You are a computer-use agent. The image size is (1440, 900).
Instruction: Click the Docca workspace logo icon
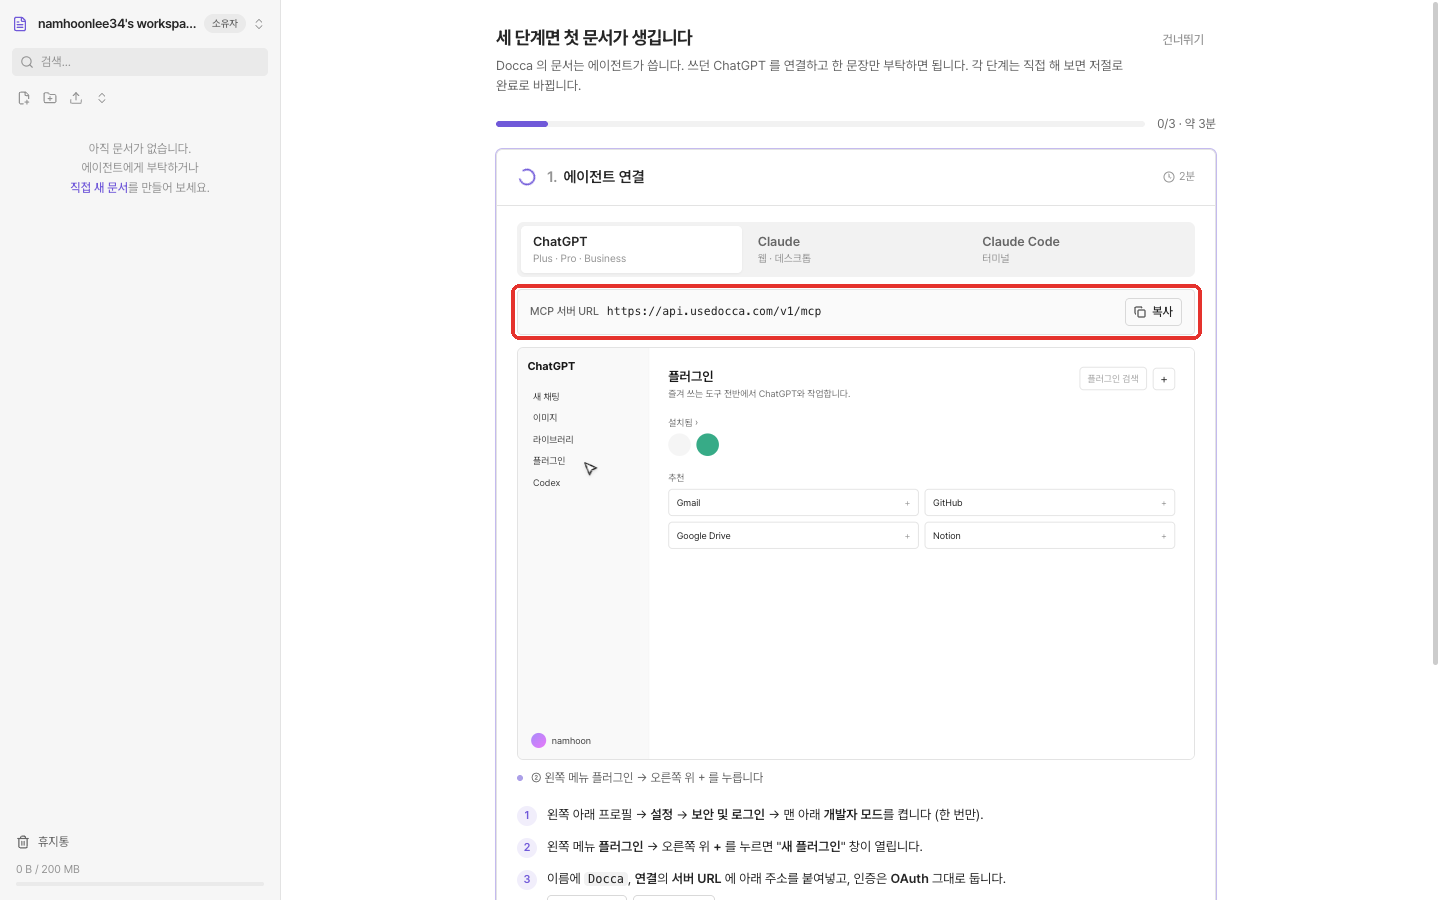[20, 24]
